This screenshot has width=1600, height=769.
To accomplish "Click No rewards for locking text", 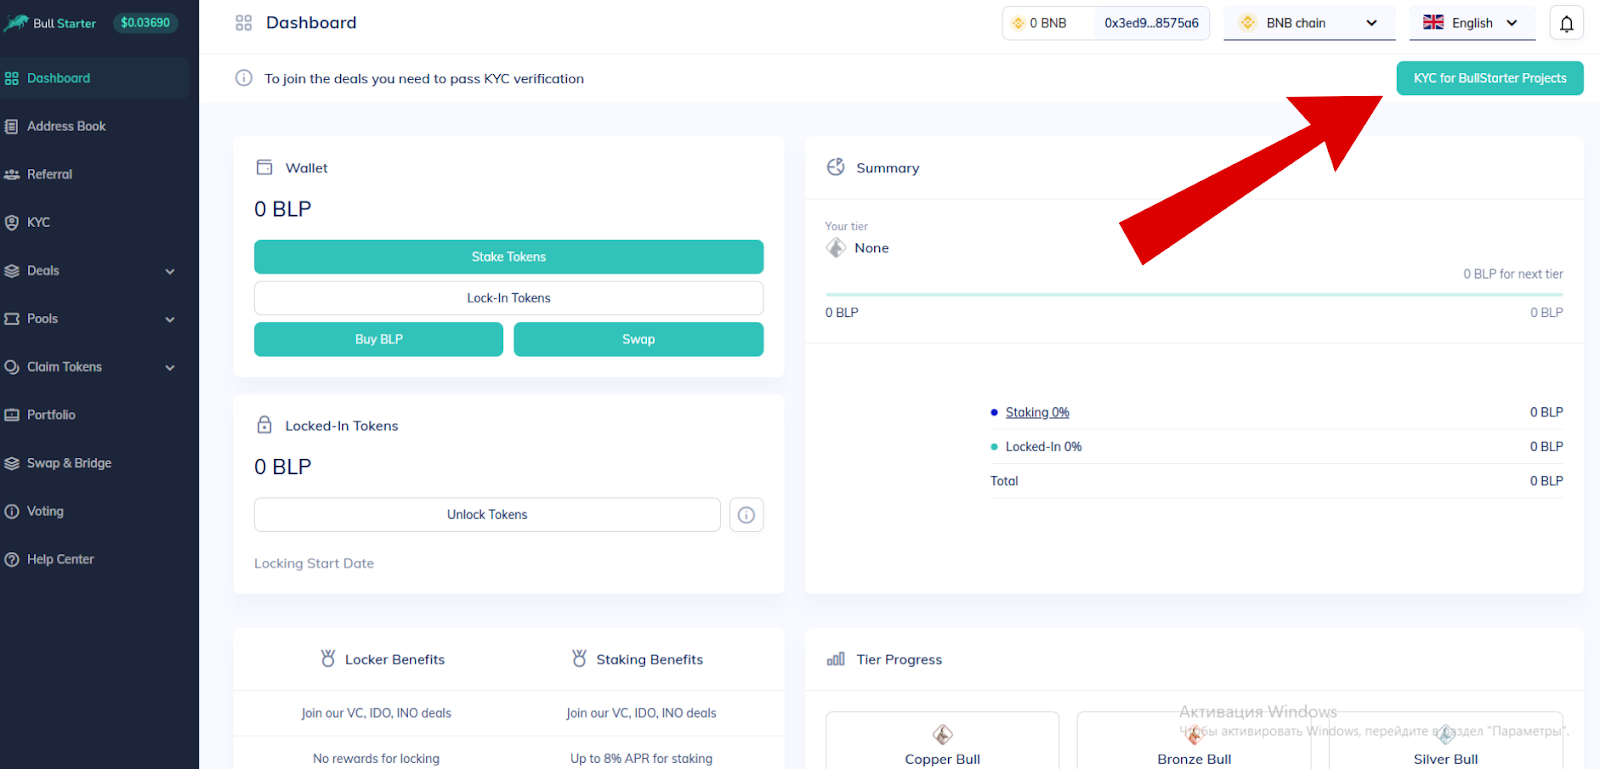I will tap(376, 759).
